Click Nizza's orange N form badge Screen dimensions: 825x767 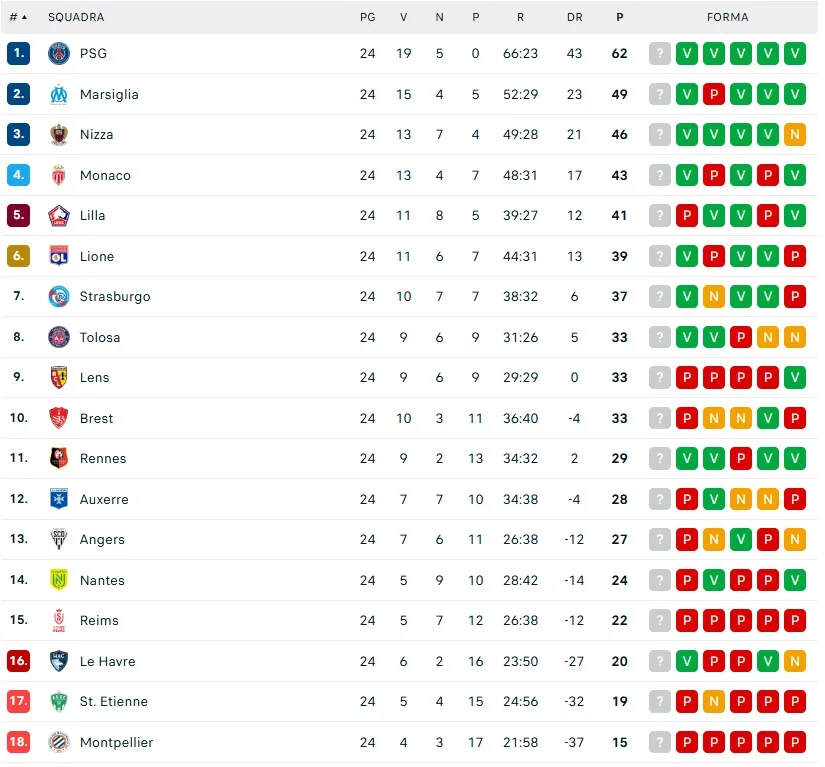(795, 135)
